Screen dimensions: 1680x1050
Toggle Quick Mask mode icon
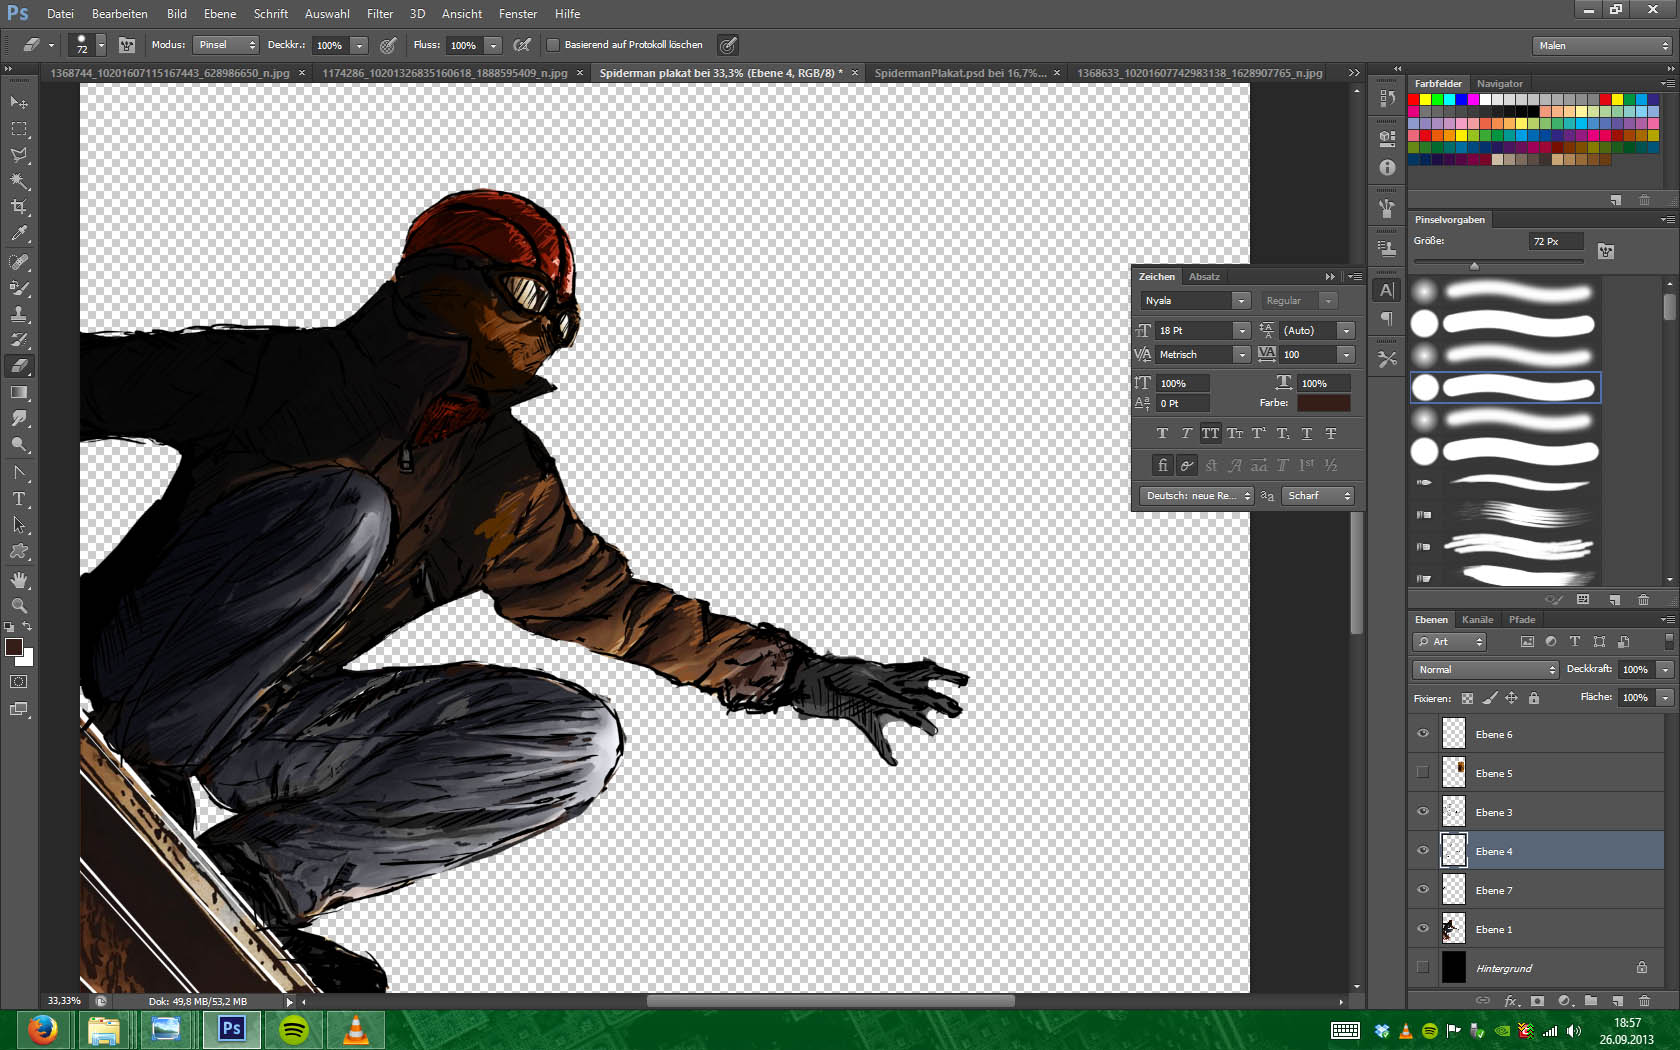[x=19, y=682]
